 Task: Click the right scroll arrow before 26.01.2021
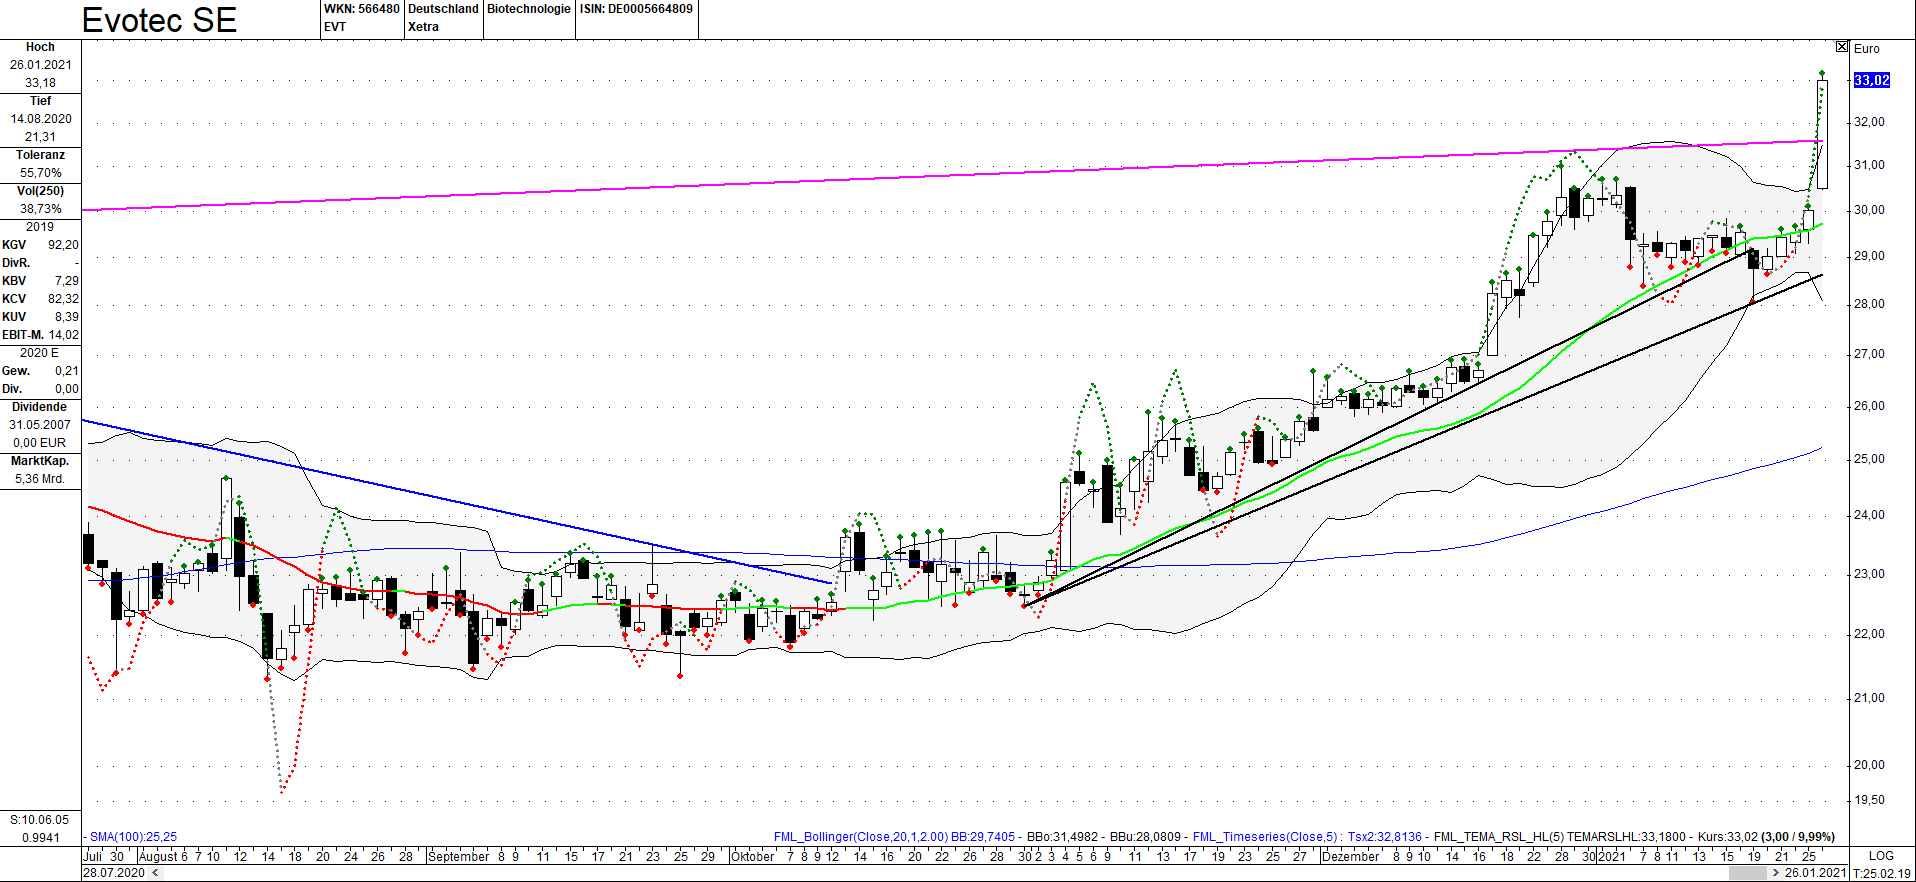coord(1775,873)
